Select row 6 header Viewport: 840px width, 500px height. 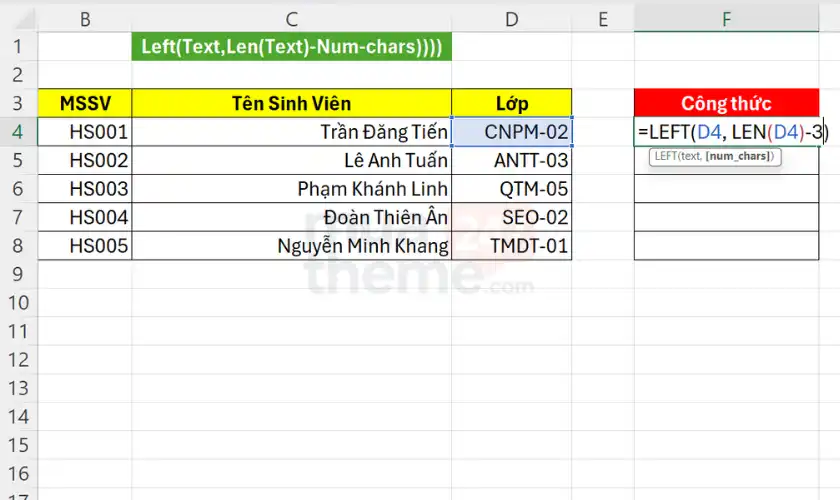pos(18,189)
